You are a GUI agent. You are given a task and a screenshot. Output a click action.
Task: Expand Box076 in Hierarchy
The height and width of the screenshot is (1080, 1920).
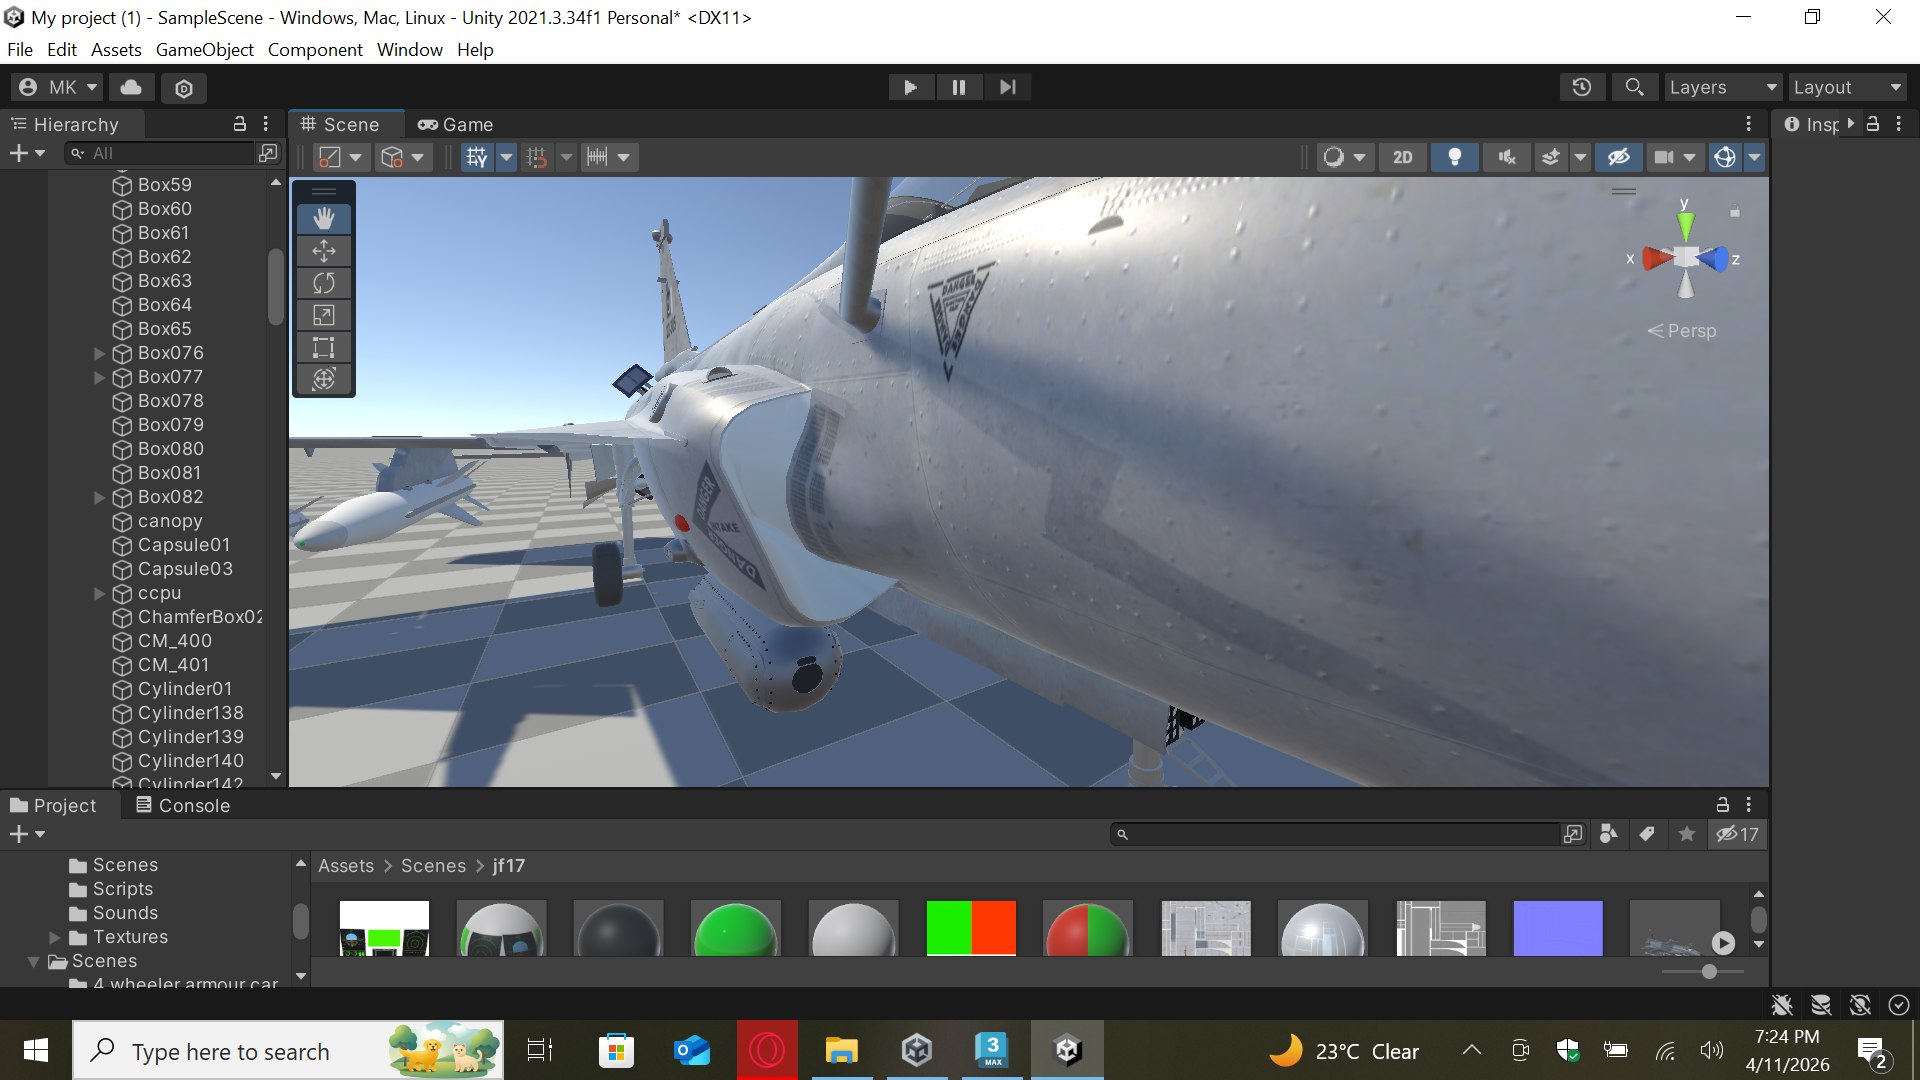point(99,353)
